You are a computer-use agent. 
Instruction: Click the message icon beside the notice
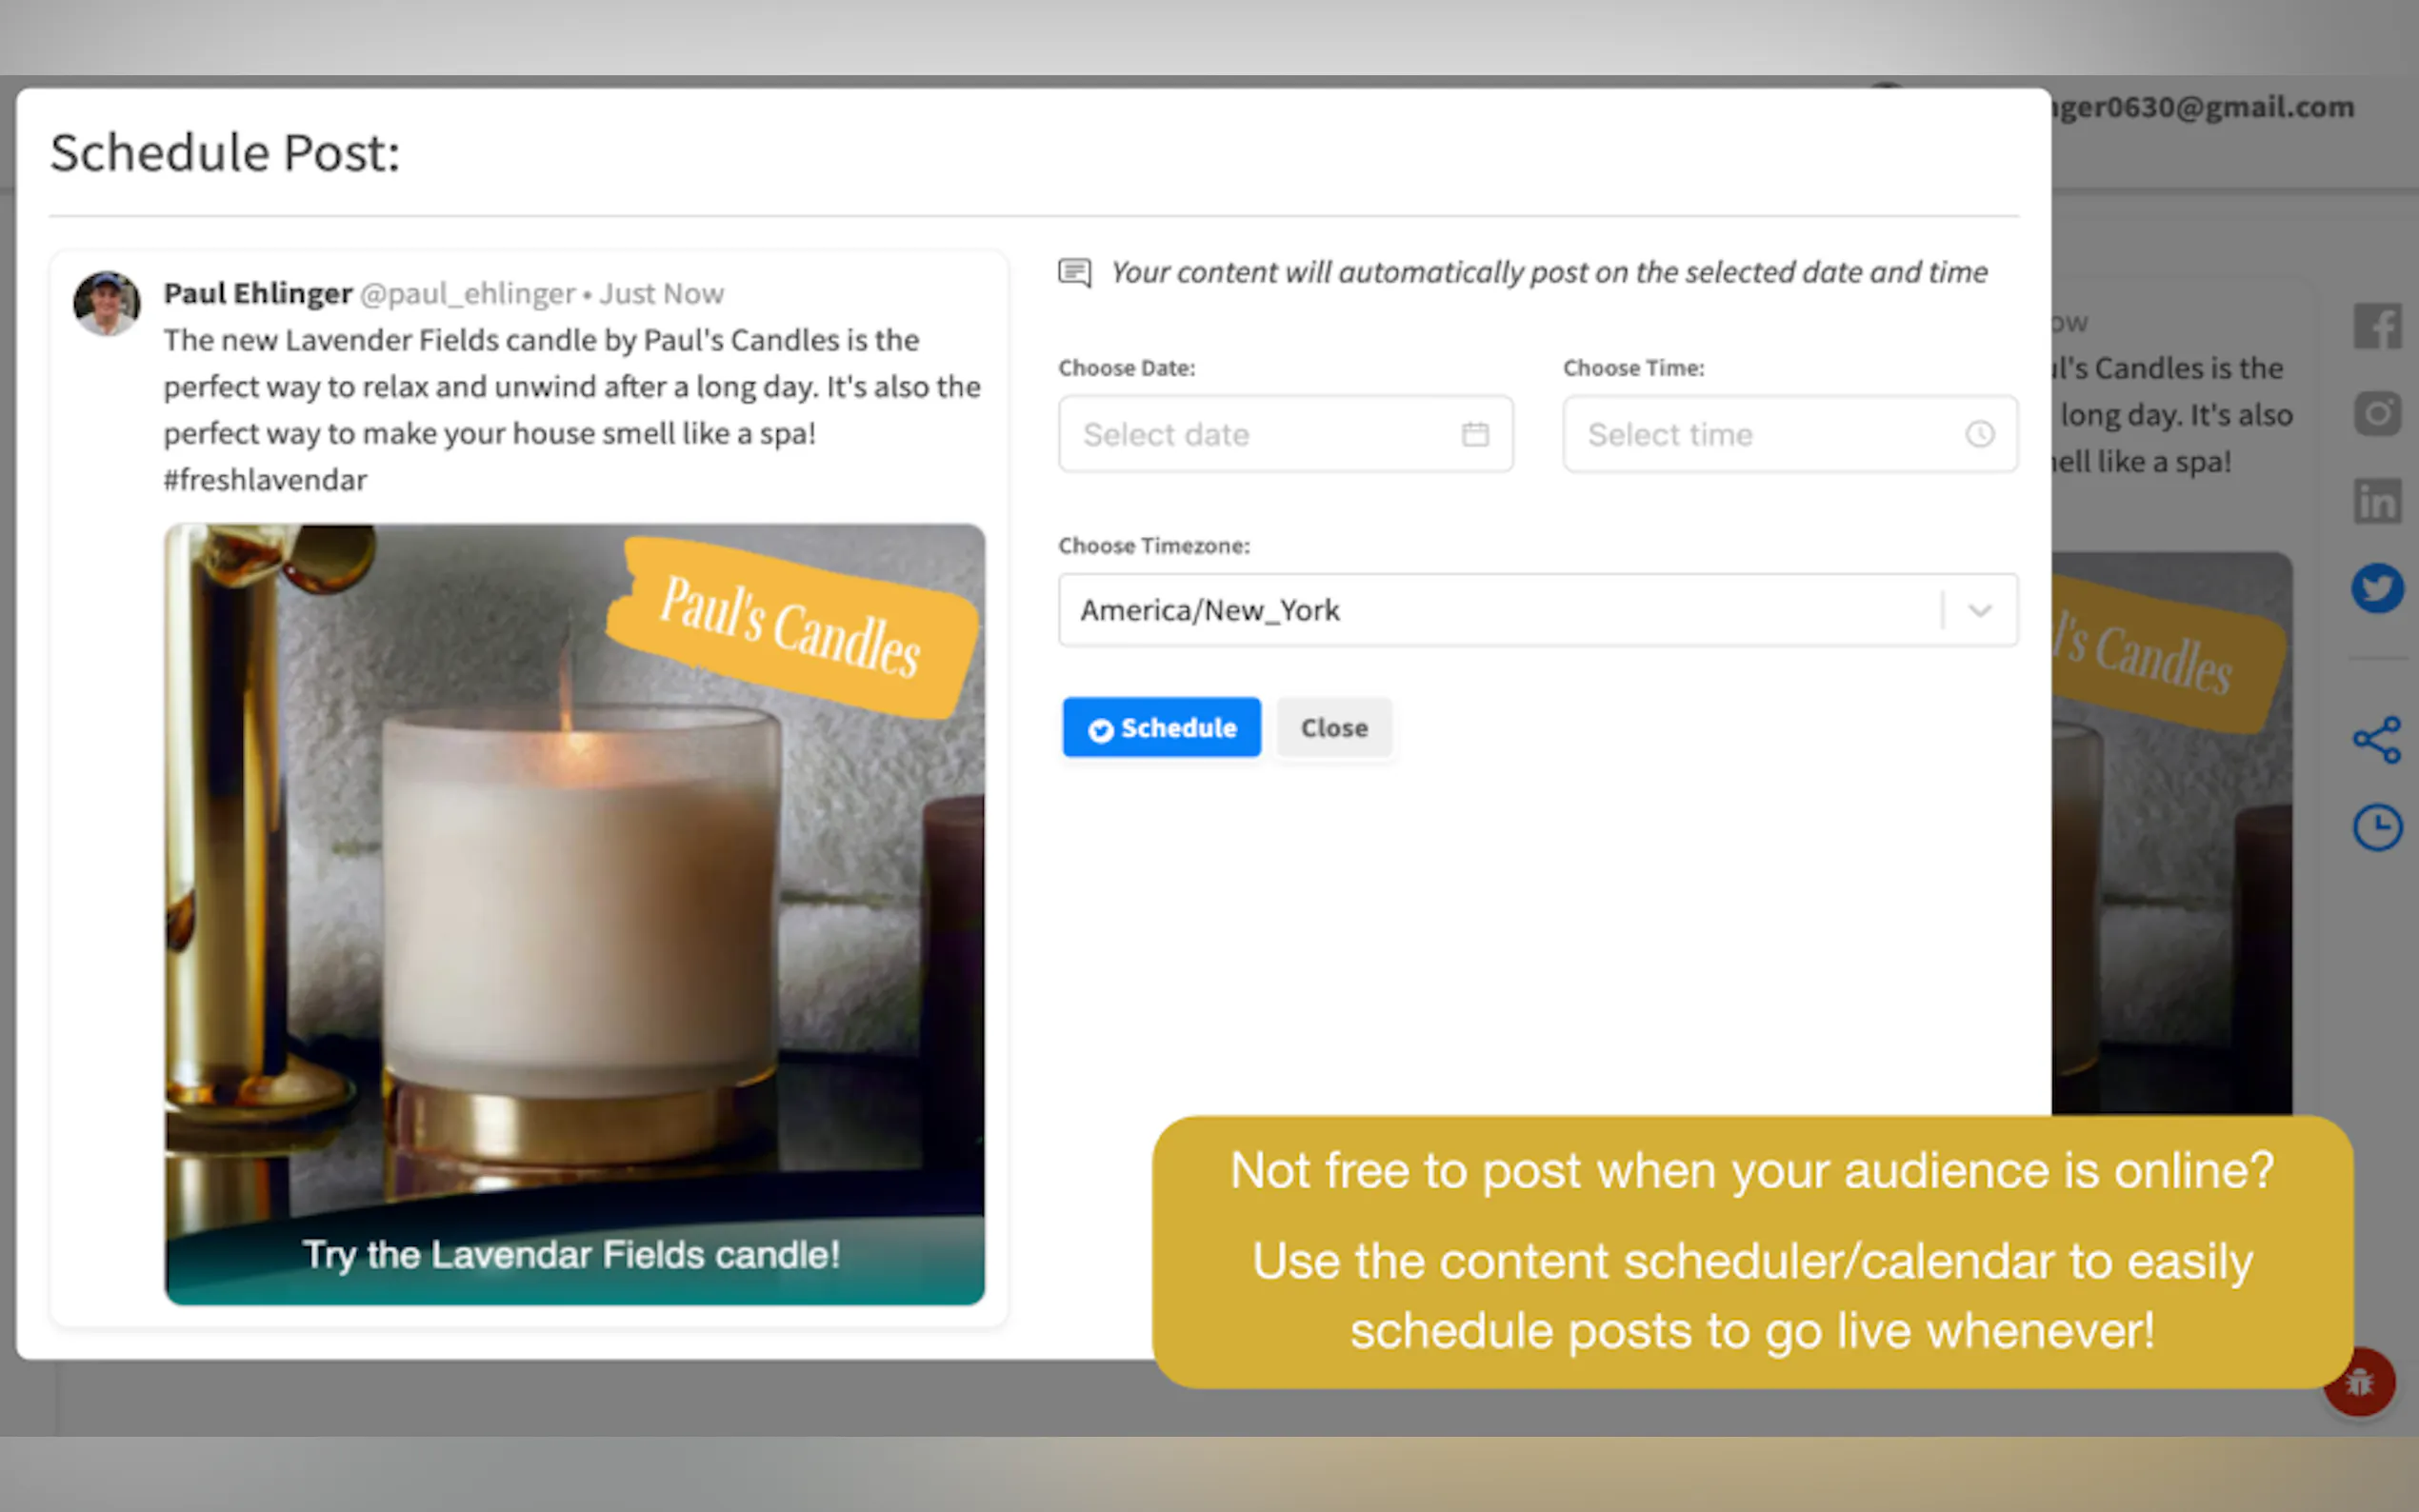click(x=1075, y=272)
